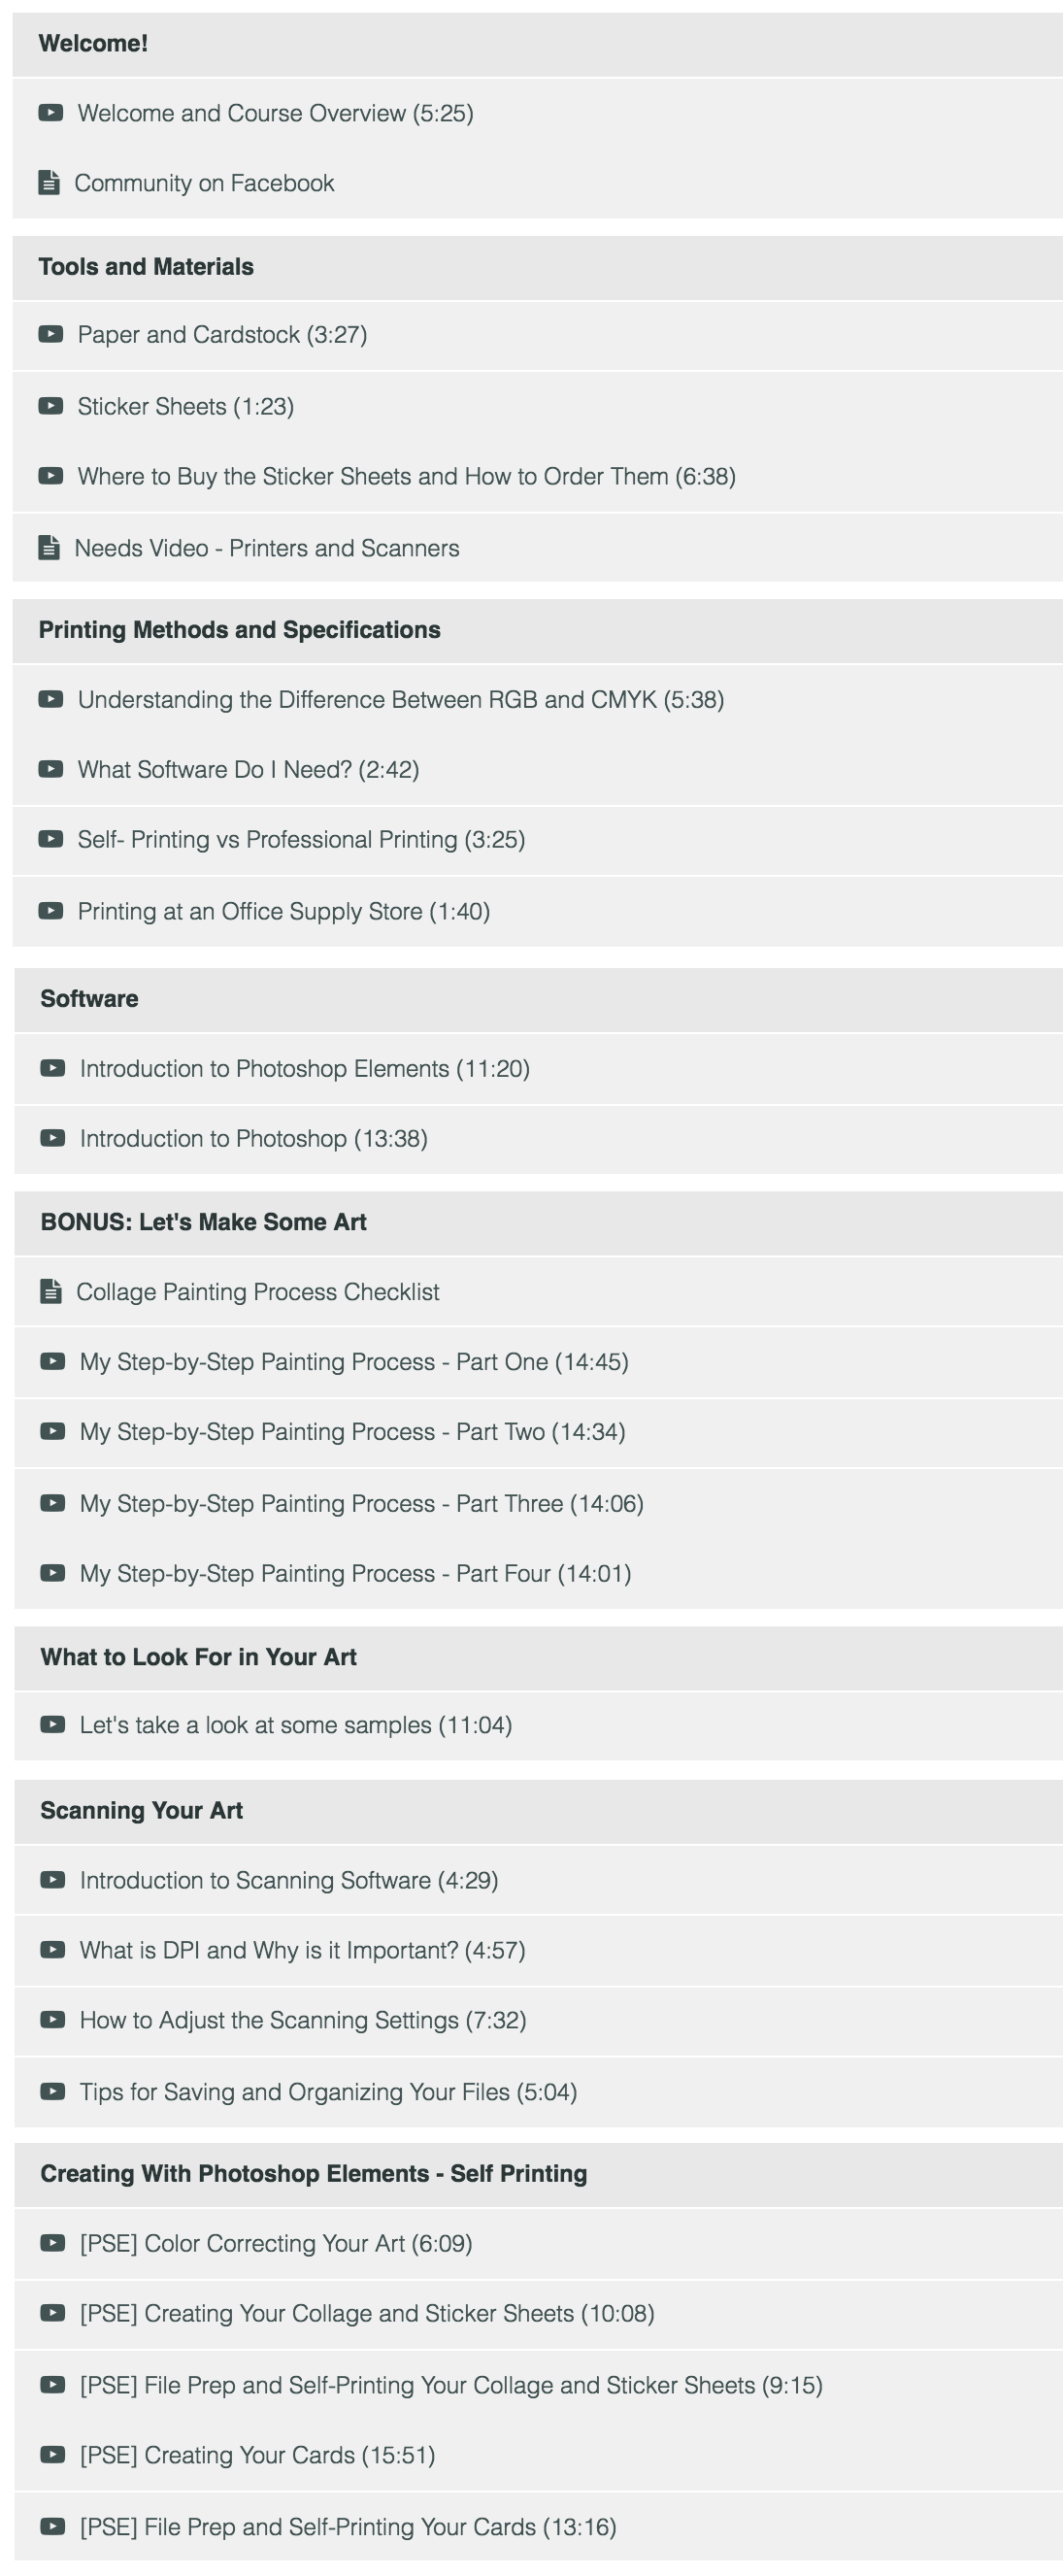Viewport: 1063px width, 2576px height.
Task: Open Where to Buy the Sticker Sheets lesson
Action: (537, 477)
